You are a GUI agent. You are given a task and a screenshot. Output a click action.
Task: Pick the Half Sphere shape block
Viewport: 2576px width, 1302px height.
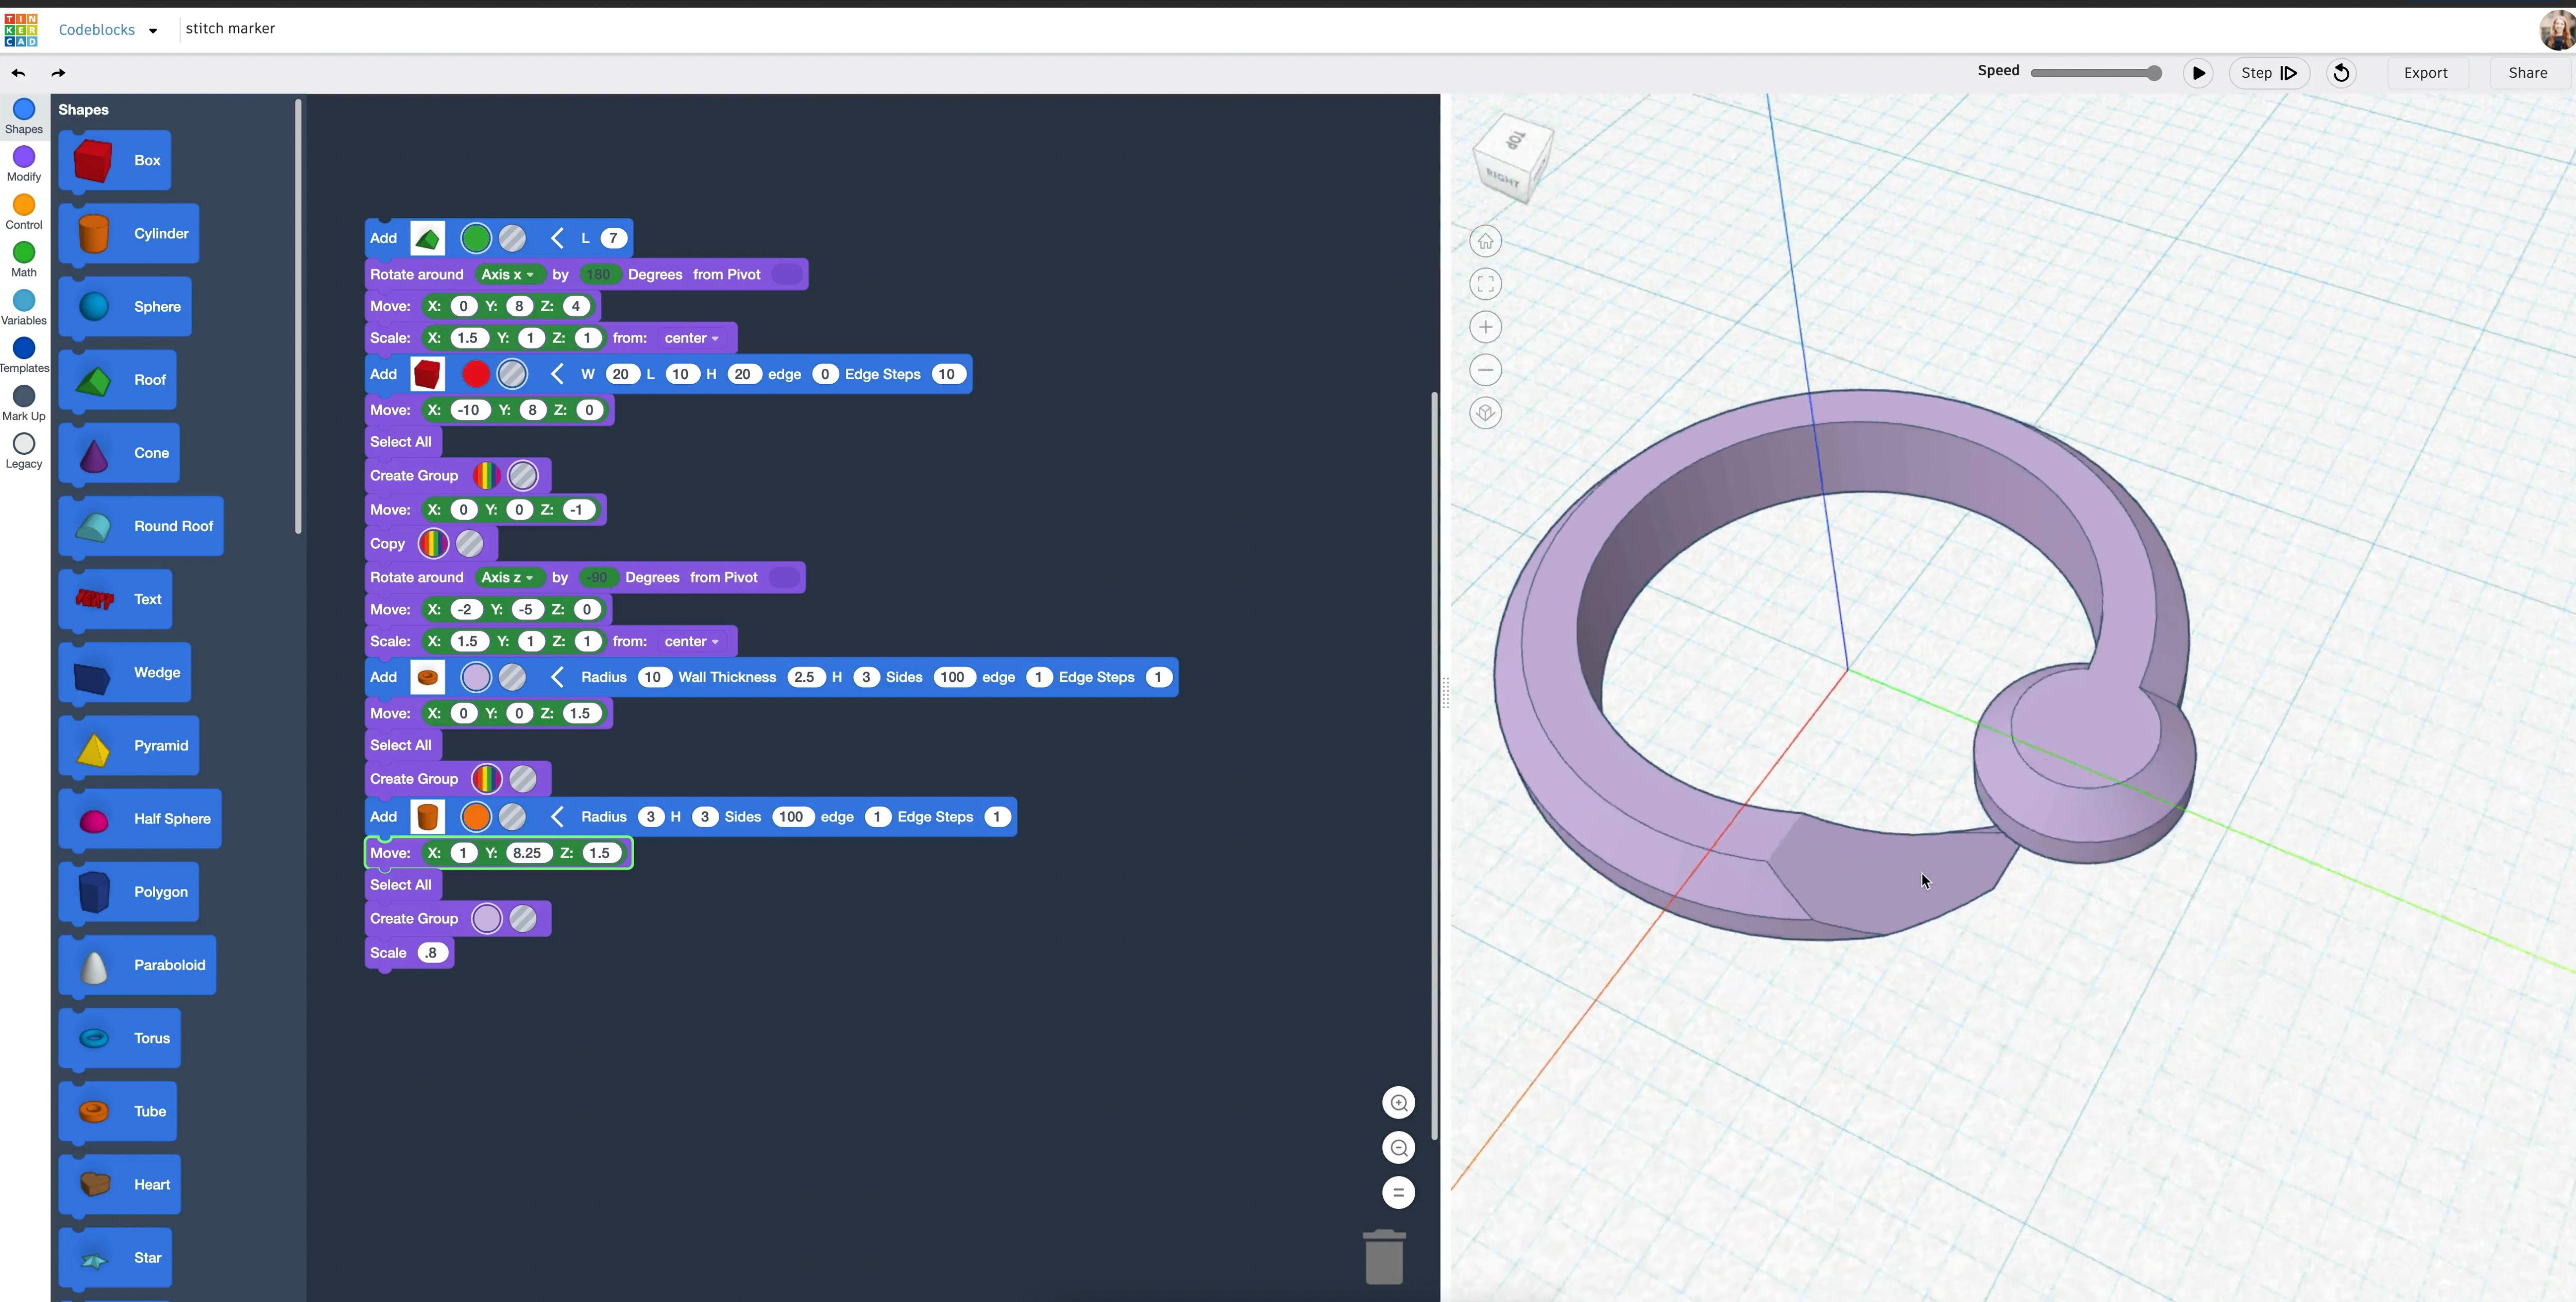140,819
